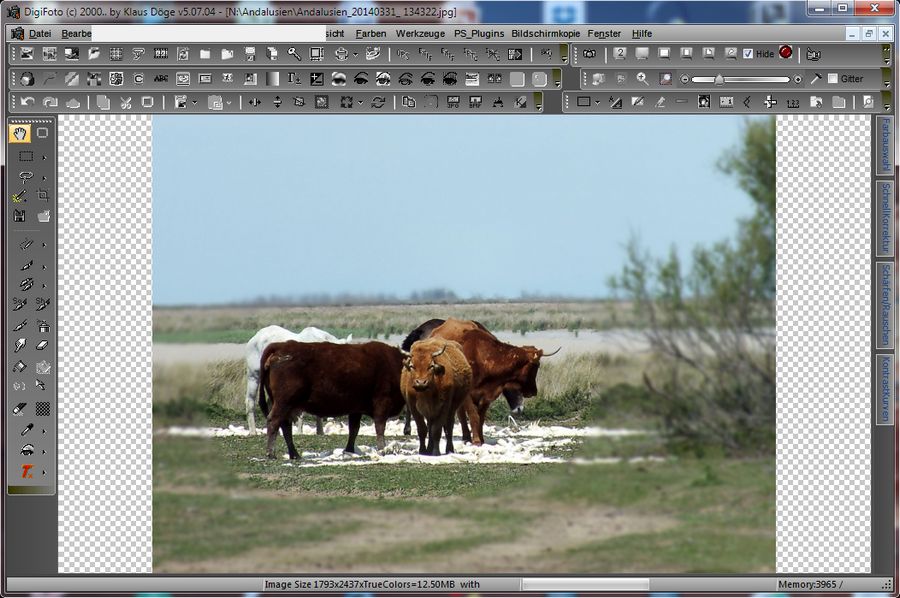The image size is (900, 598).
Task: Open the PS_Plugins menu
Action: 479,33
